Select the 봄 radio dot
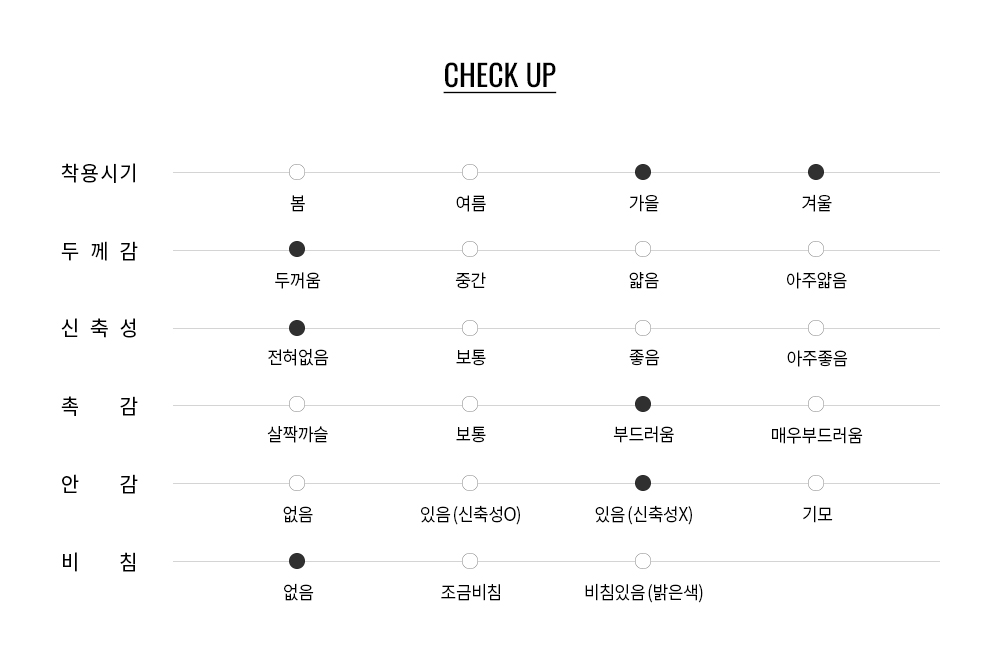The width and height of the screenshot is (1000, 661). tap(297, 172)
